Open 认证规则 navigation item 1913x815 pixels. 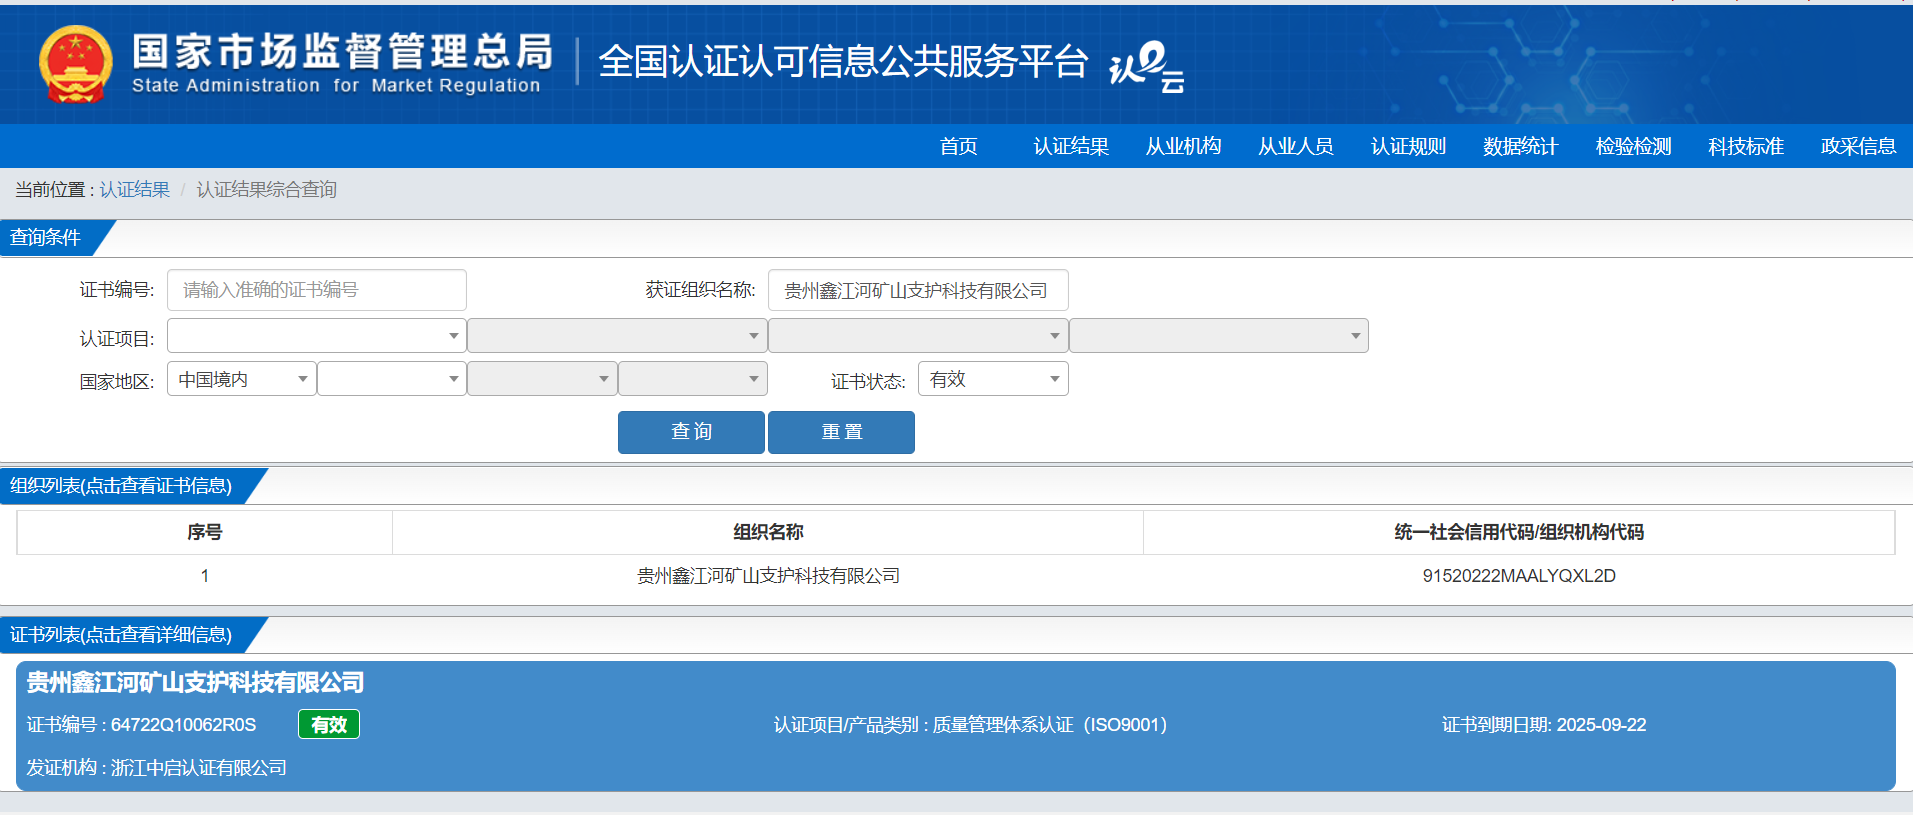click(1408, 146)
